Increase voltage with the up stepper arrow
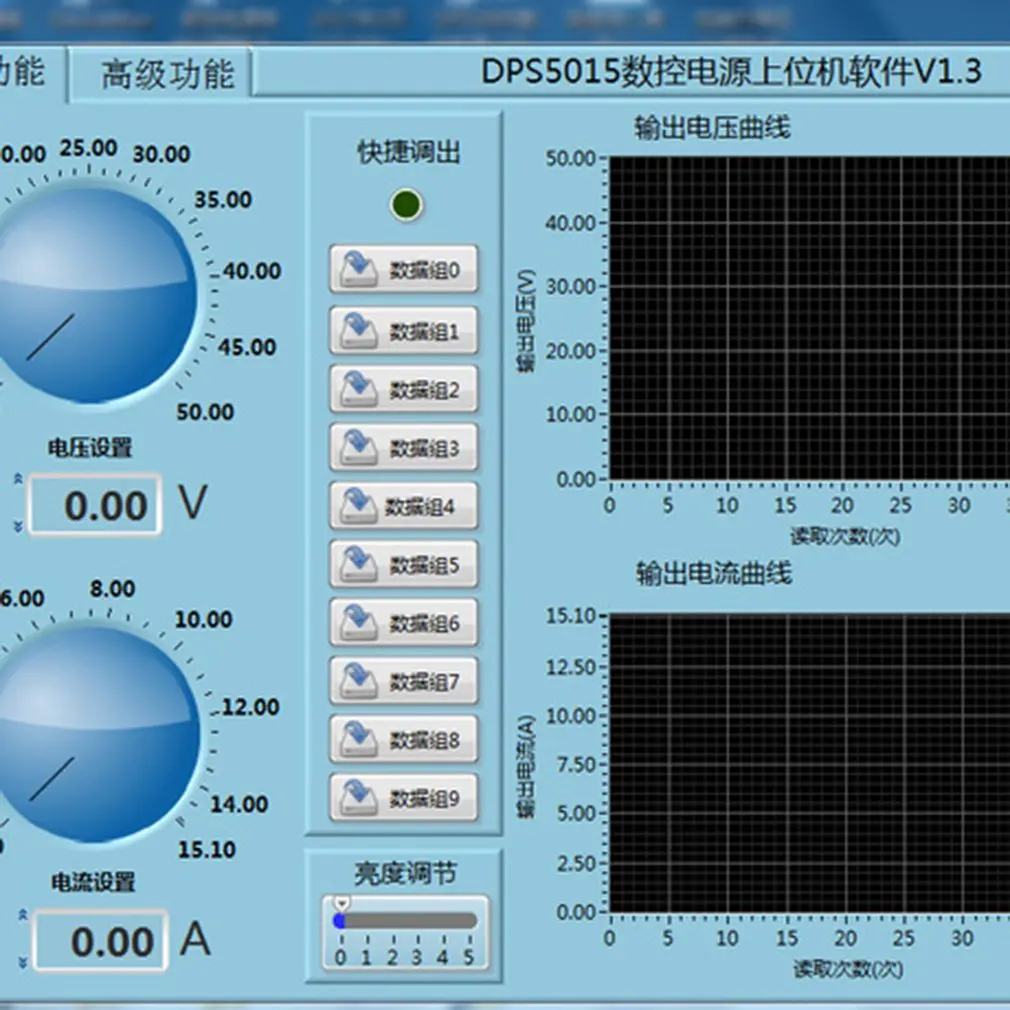Screen dimensions: 1010x1010 coord(18,479)
